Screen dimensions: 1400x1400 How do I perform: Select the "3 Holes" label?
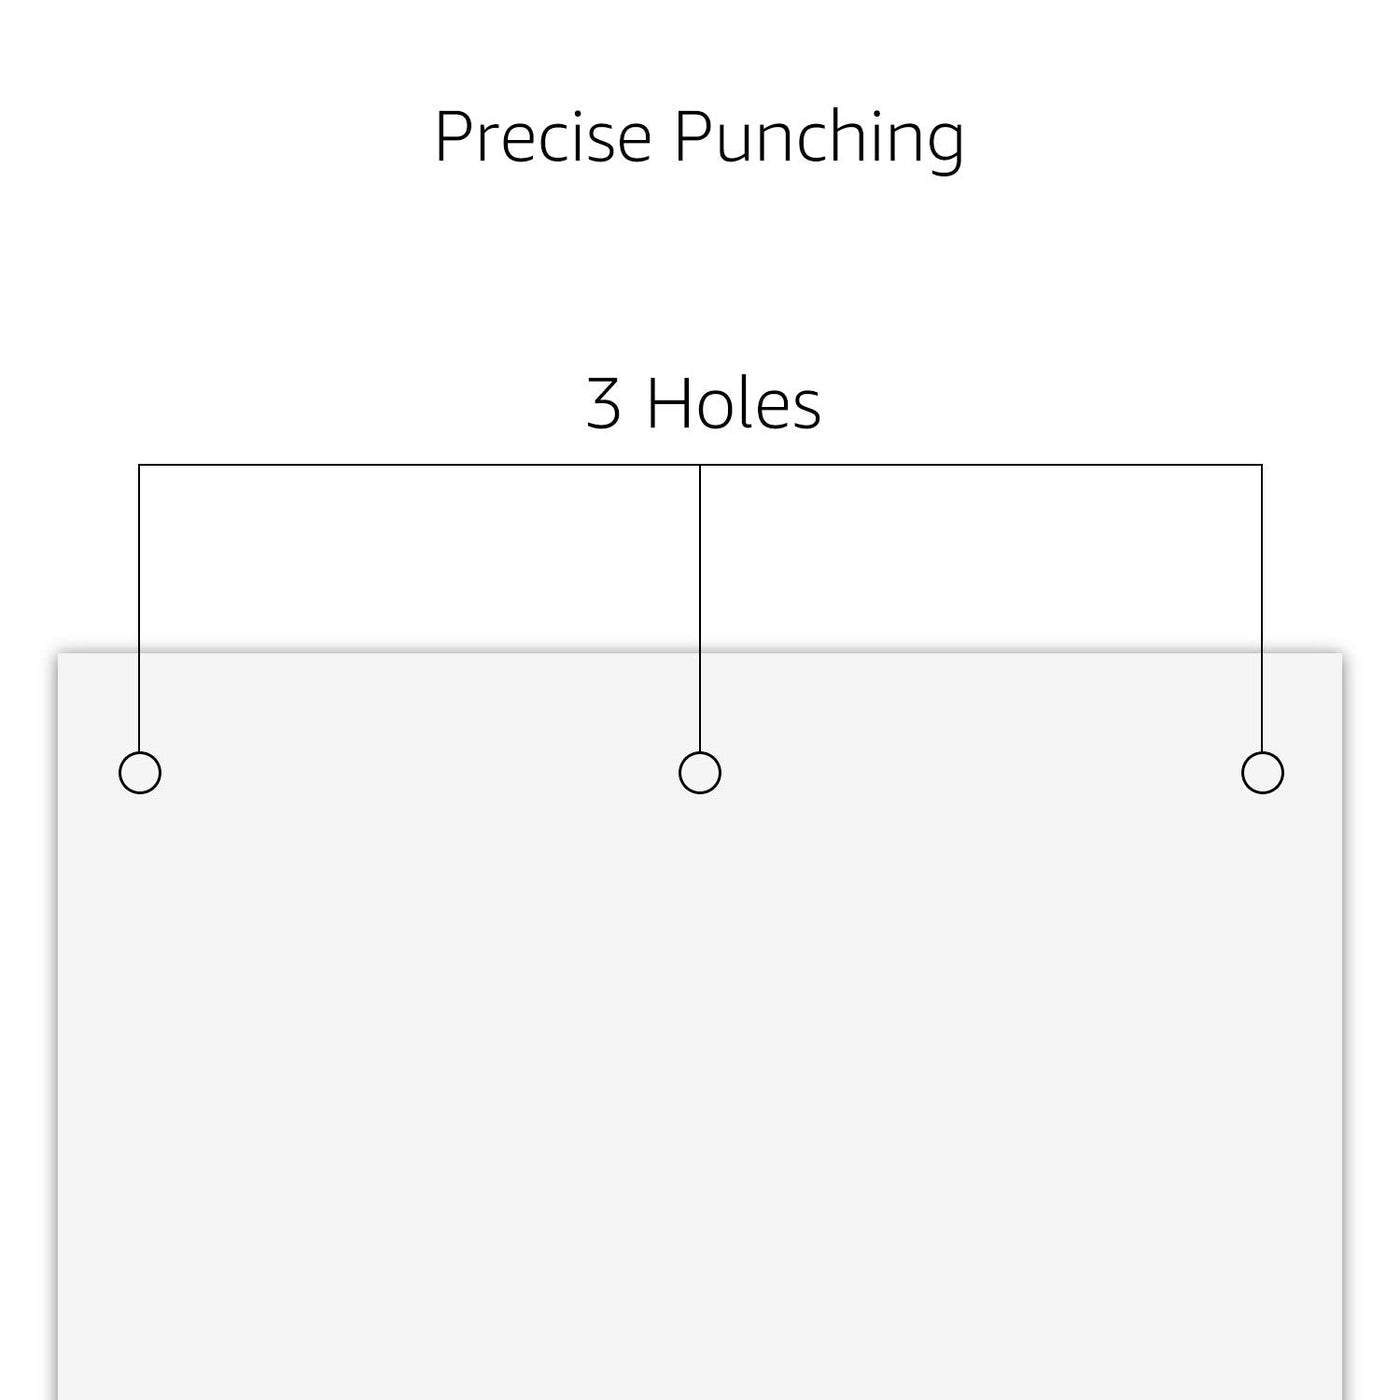pos(704,404)
